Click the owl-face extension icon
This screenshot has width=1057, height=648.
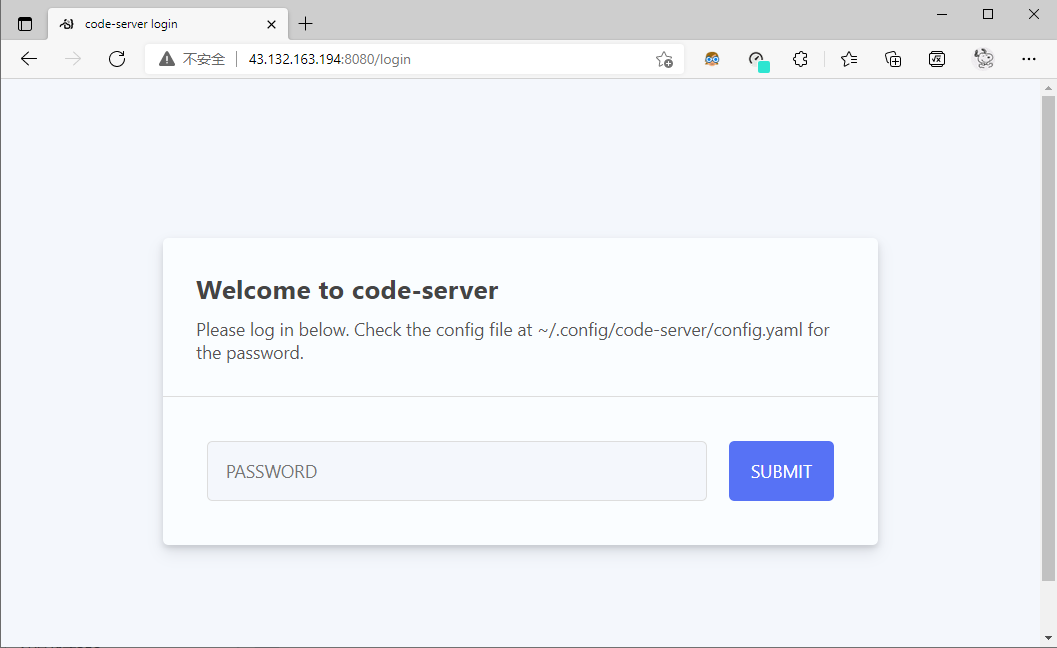click(x=712, y=59)
